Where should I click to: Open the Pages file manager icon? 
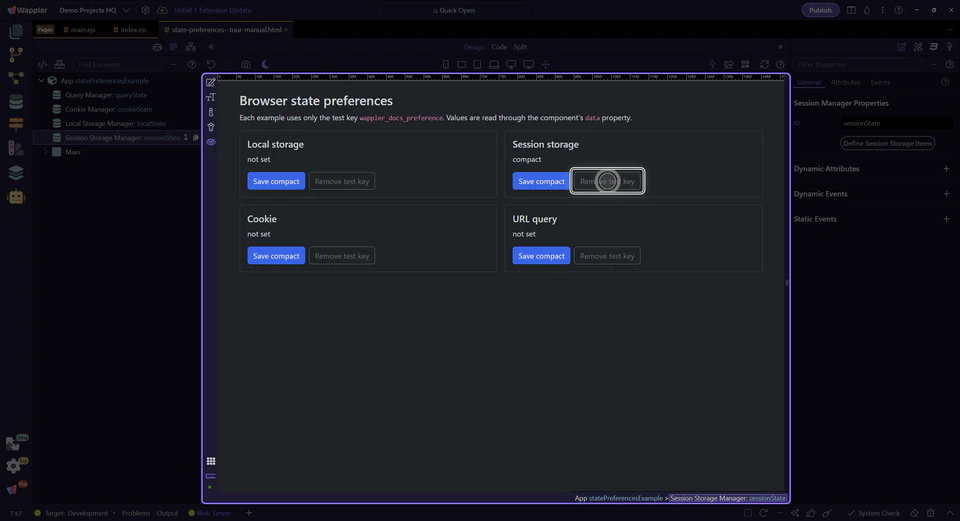coord(16,32)
